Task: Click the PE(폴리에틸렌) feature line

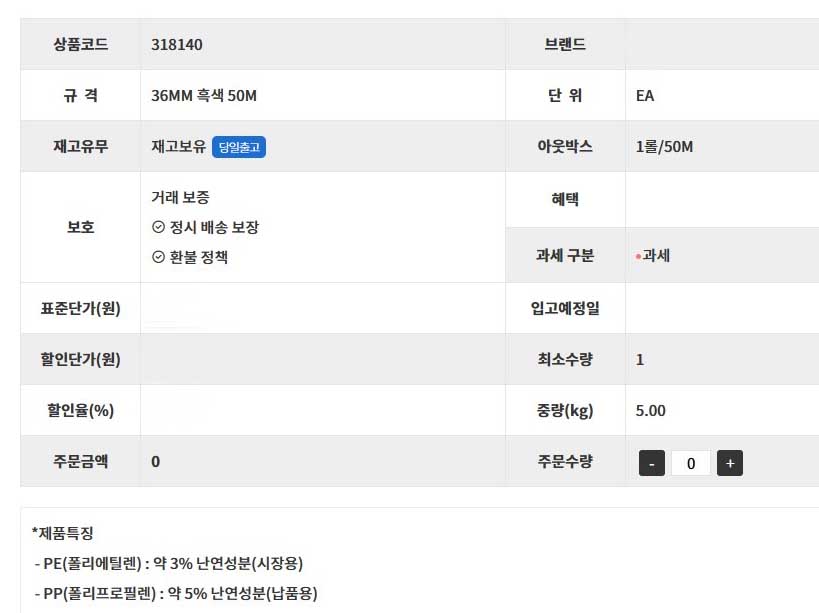Action: (x=169, y=563)
